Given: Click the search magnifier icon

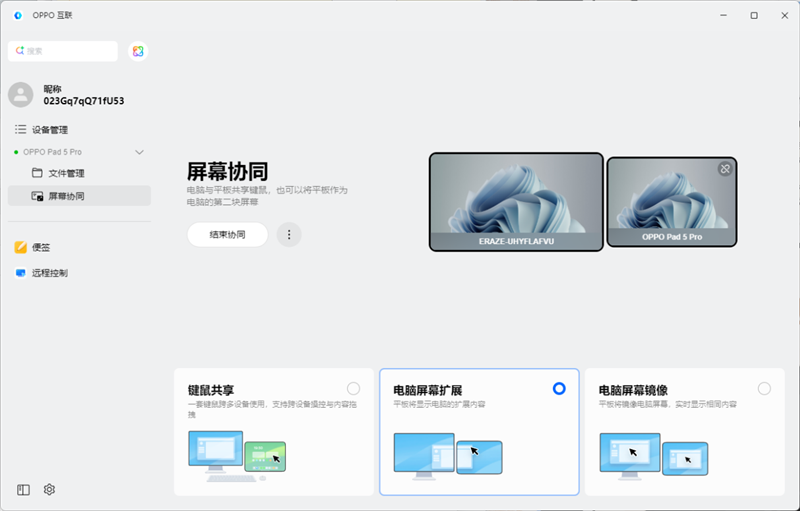Looking at the screenshot, I should tap(20, 50).
